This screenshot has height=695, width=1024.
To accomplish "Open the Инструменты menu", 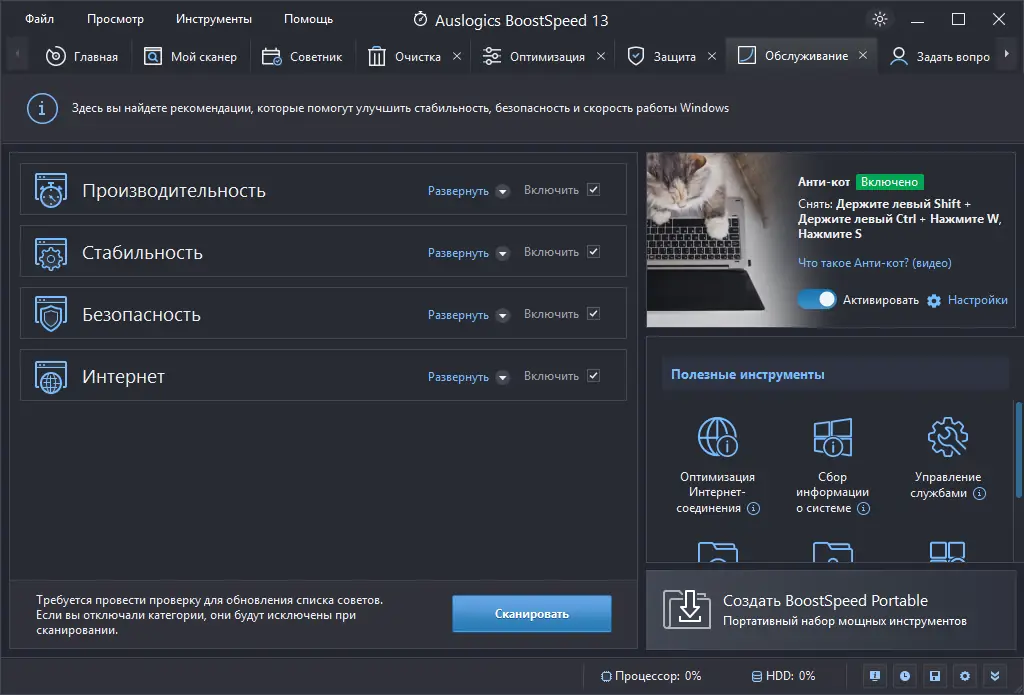I will click(x=213, y=18).
